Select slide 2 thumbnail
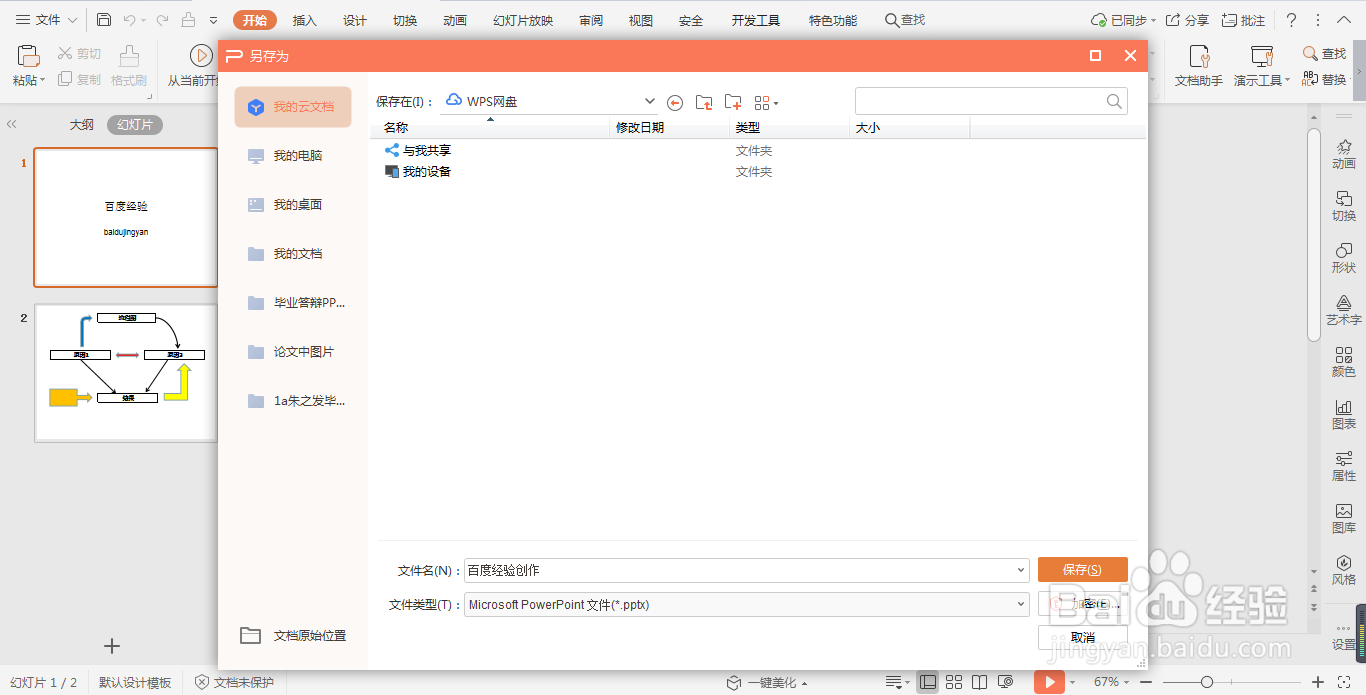Viewport: 1366px width, 695px height. (126, 373)
